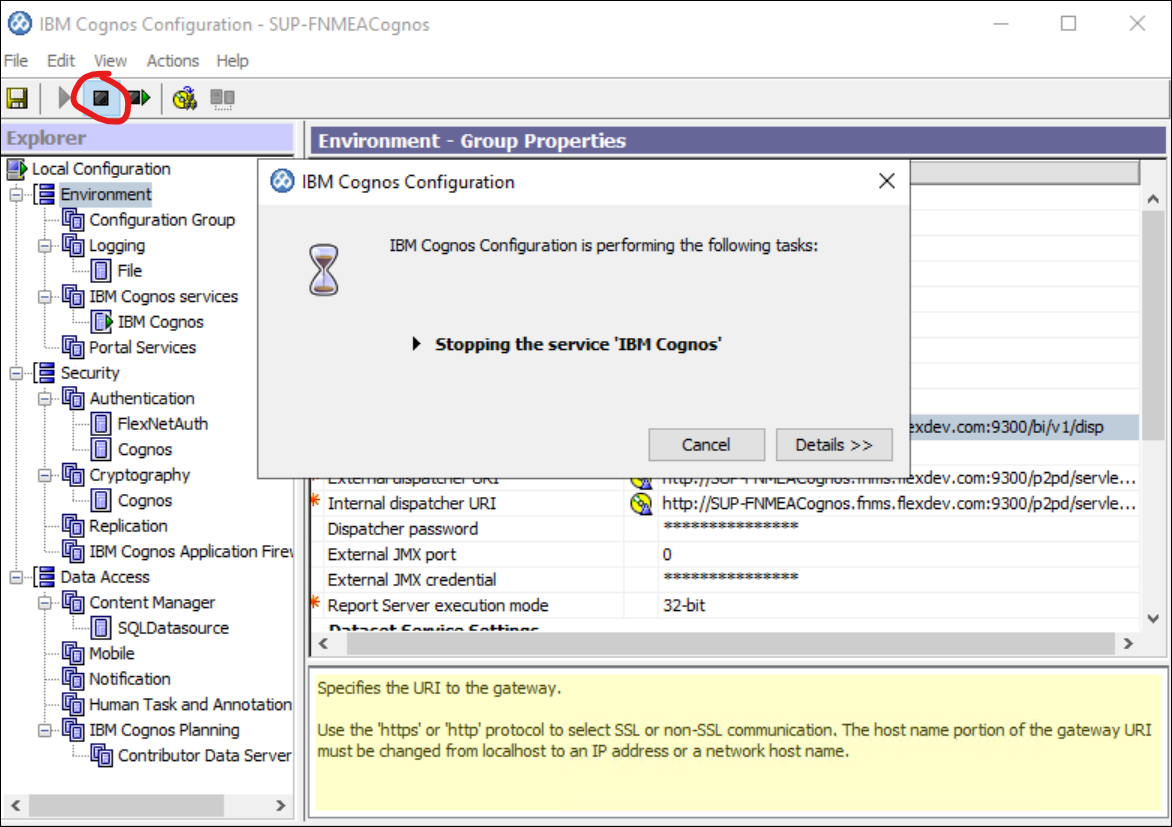The image size is (1172, 827).
Task: Click the Data Access group icon
Action: (x=46, y=577)
